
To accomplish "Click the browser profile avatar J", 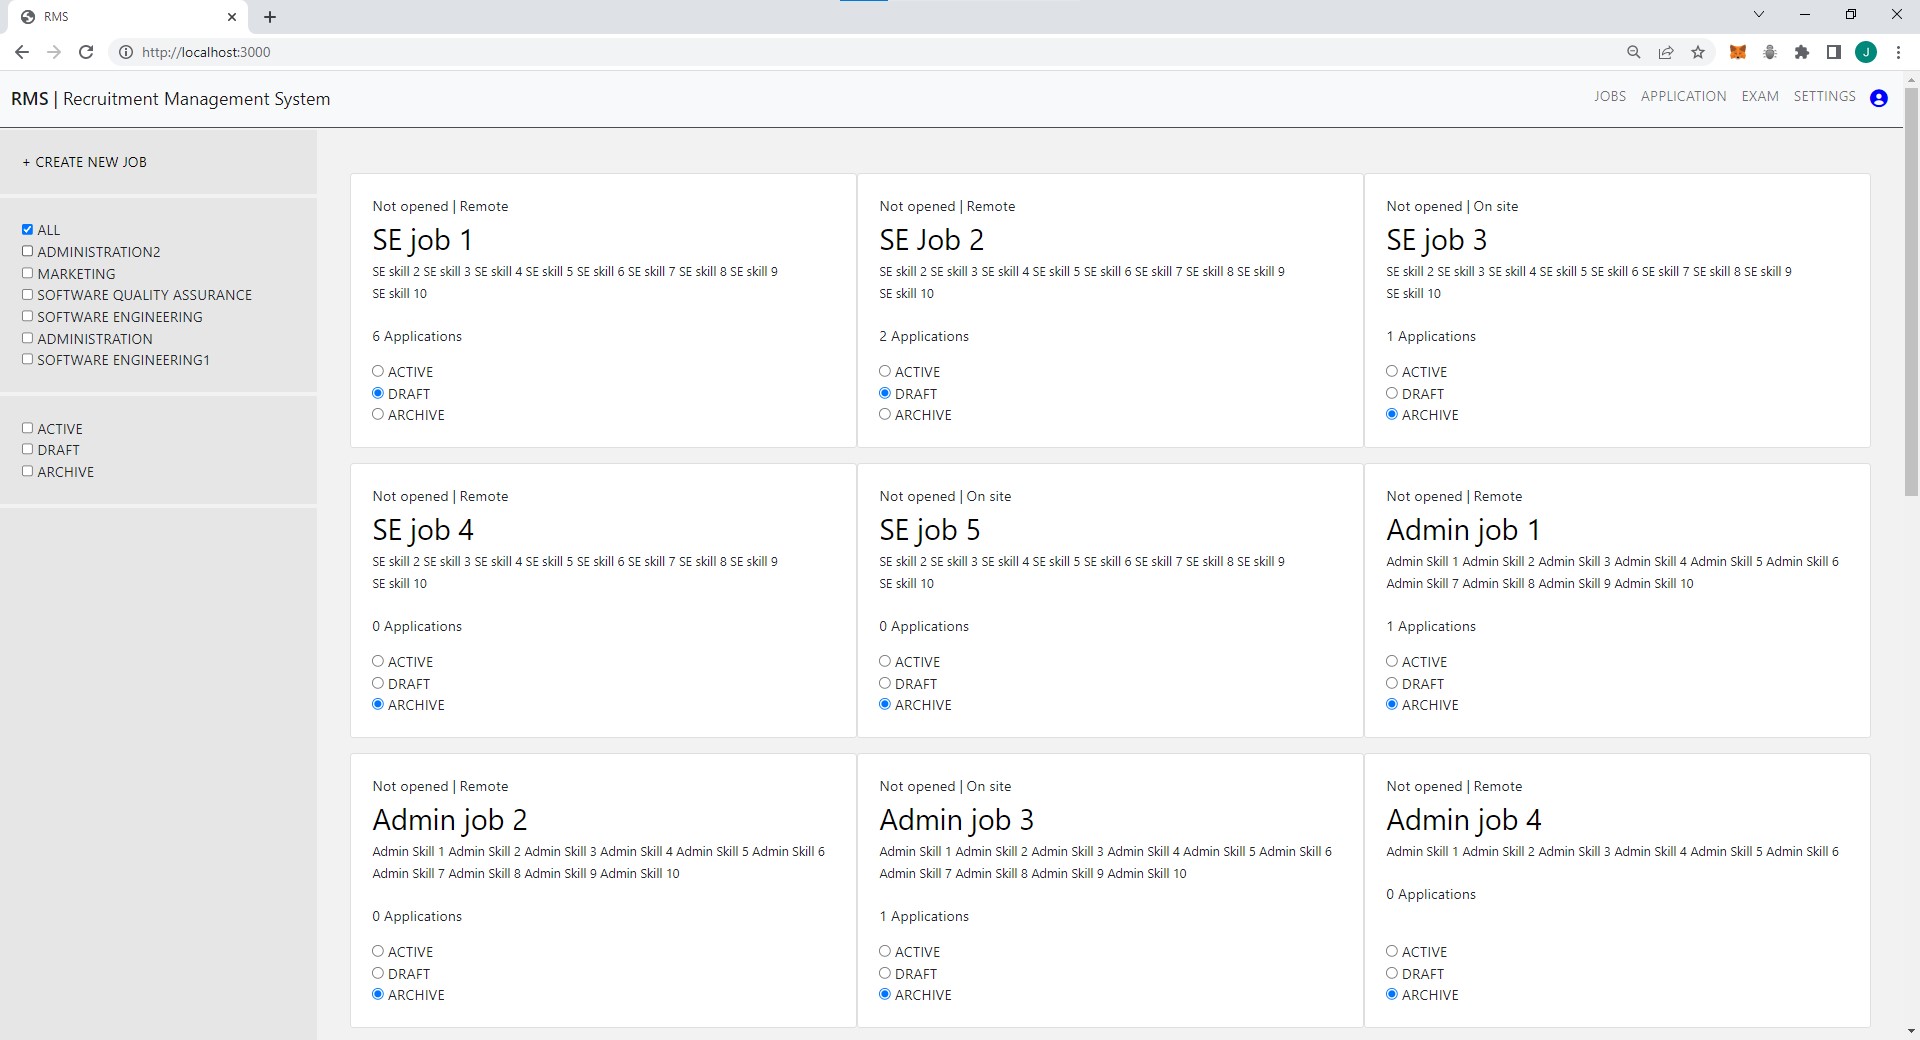I will (x=1866, y=52).
